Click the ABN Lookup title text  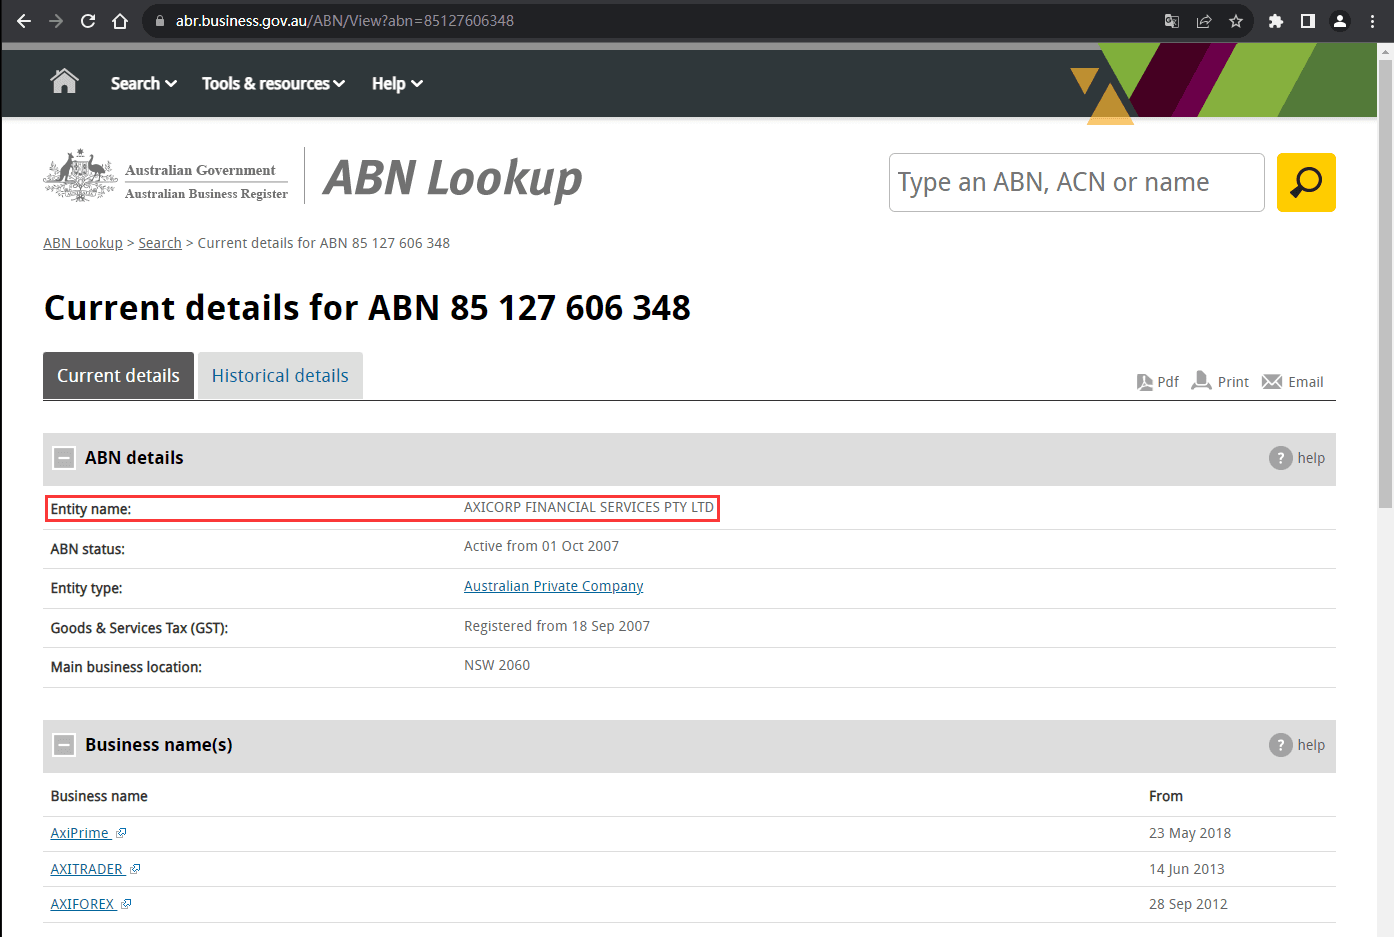click(453, 178)
